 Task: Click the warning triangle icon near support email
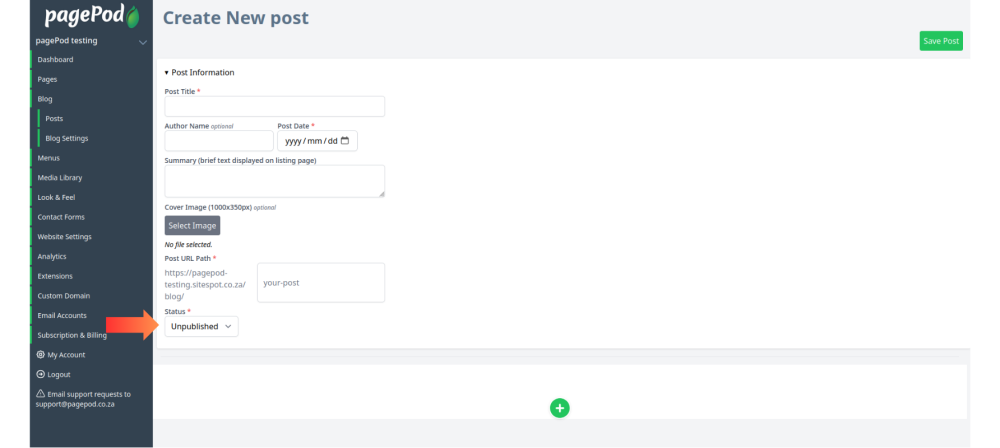[41, 394]
